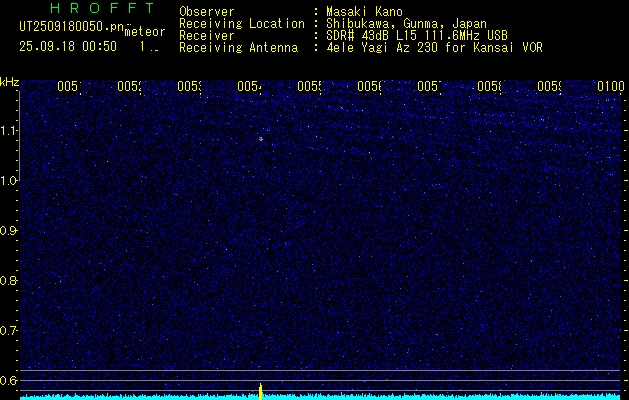This screenshot has height=400, width=629.
Task: Select observer name Masaki Kano
Action: coord(364,12)
